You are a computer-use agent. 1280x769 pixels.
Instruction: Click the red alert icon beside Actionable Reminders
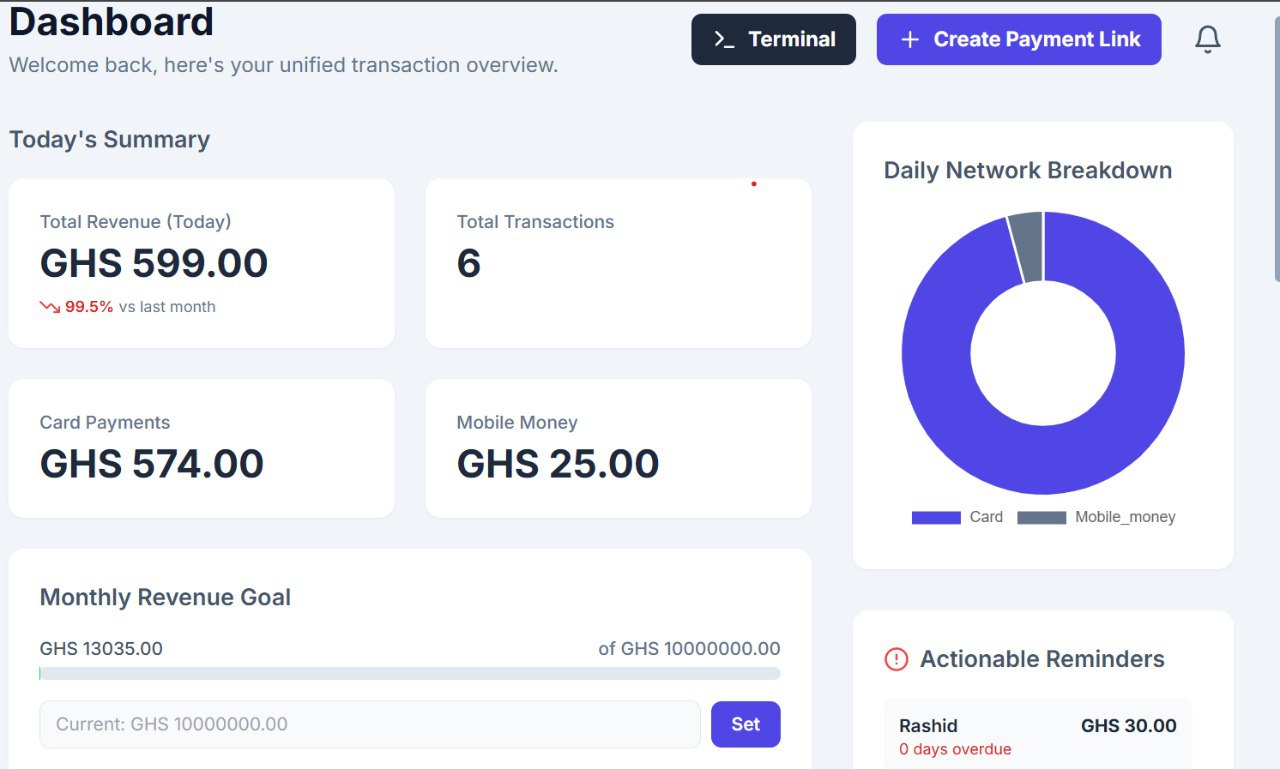(x=896, y=659)
